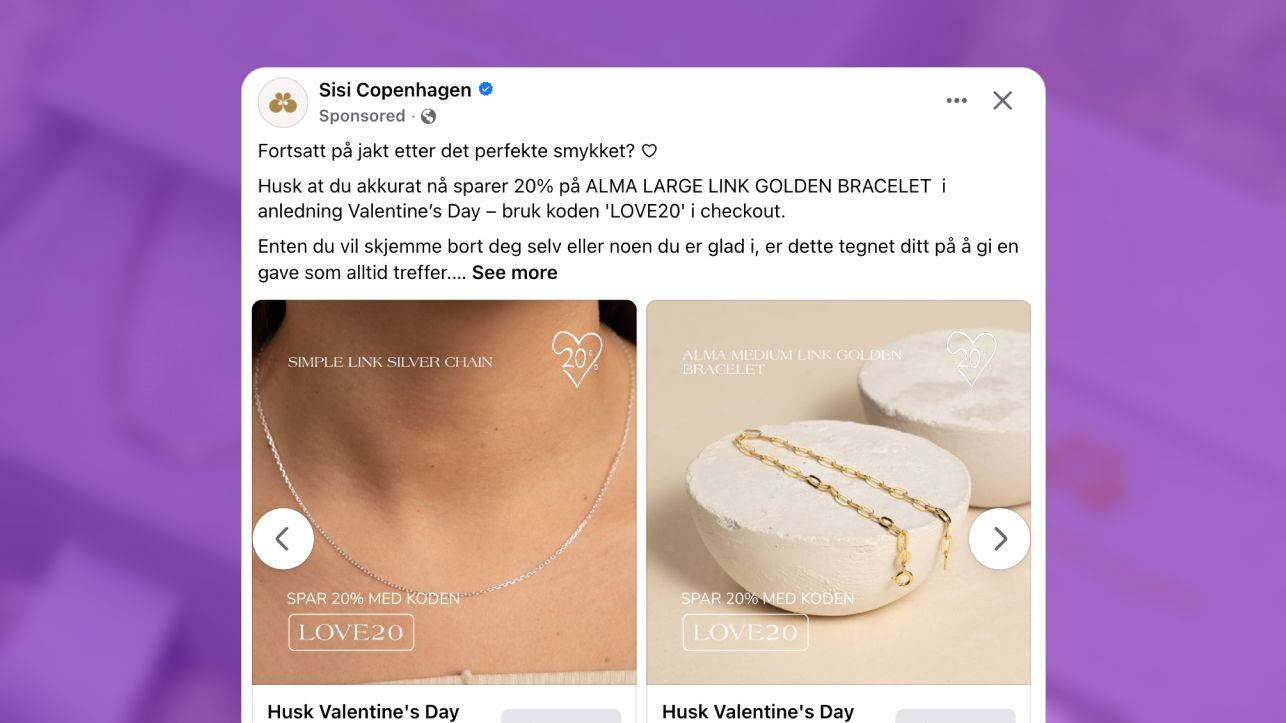Click LOVE20 code box on bracelet card

click(746, 632)
